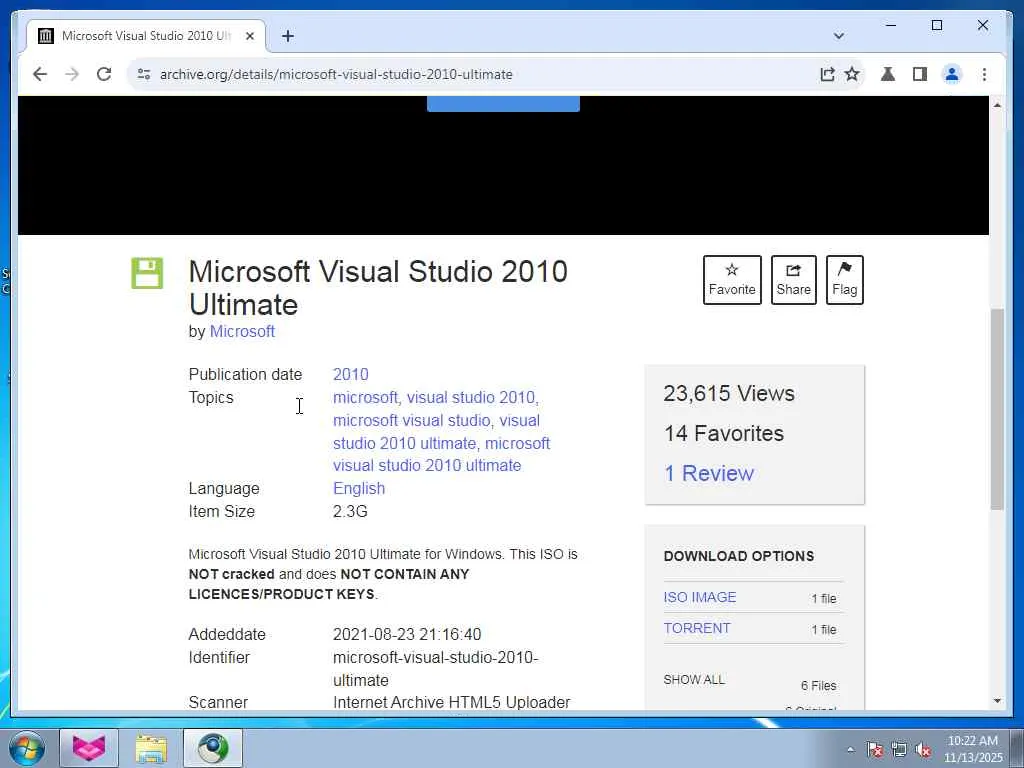
Task: Open the Chrome three-dot menu
Action: click(984, 74)
